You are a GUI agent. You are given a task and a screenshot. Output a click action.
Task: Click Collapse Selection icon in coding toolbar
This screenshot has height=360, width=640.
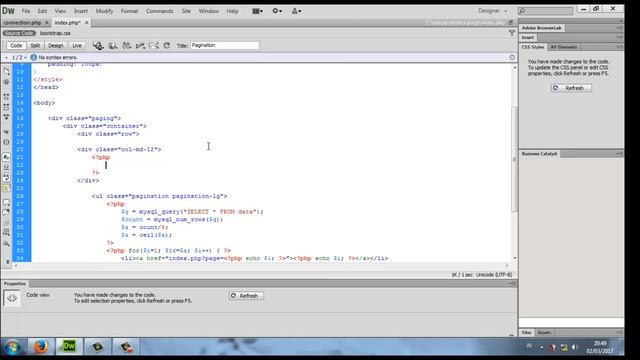point(6,107)
